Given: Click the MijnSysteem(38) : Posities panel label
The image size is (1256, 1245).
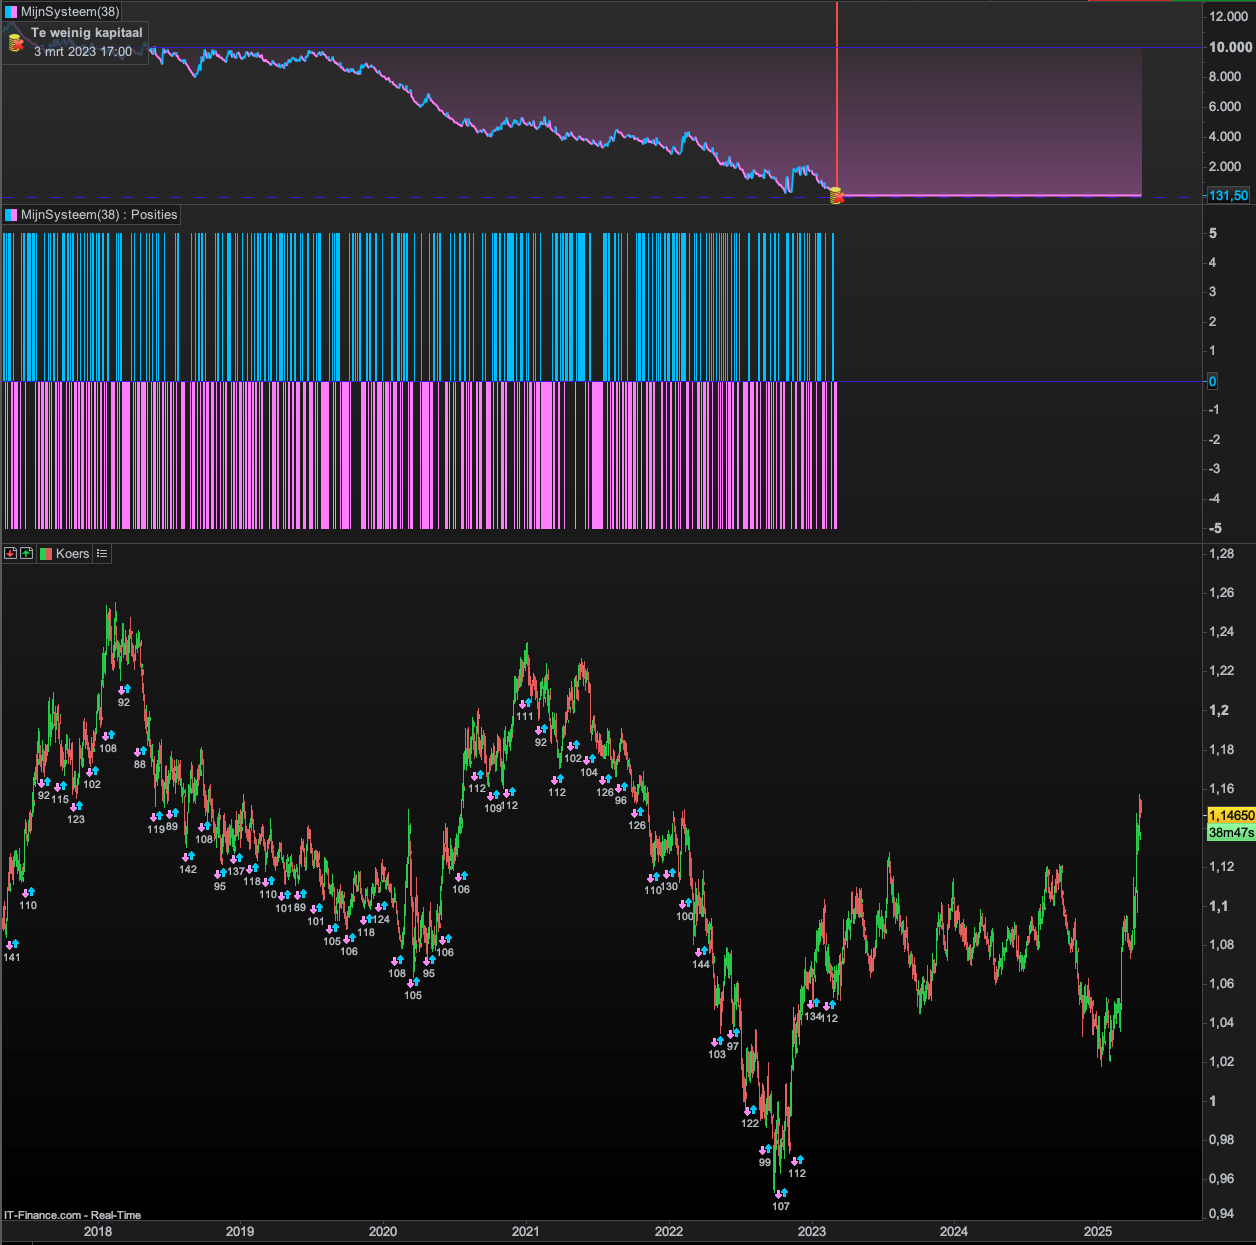Looking at the screenshot, I should 99,214.
